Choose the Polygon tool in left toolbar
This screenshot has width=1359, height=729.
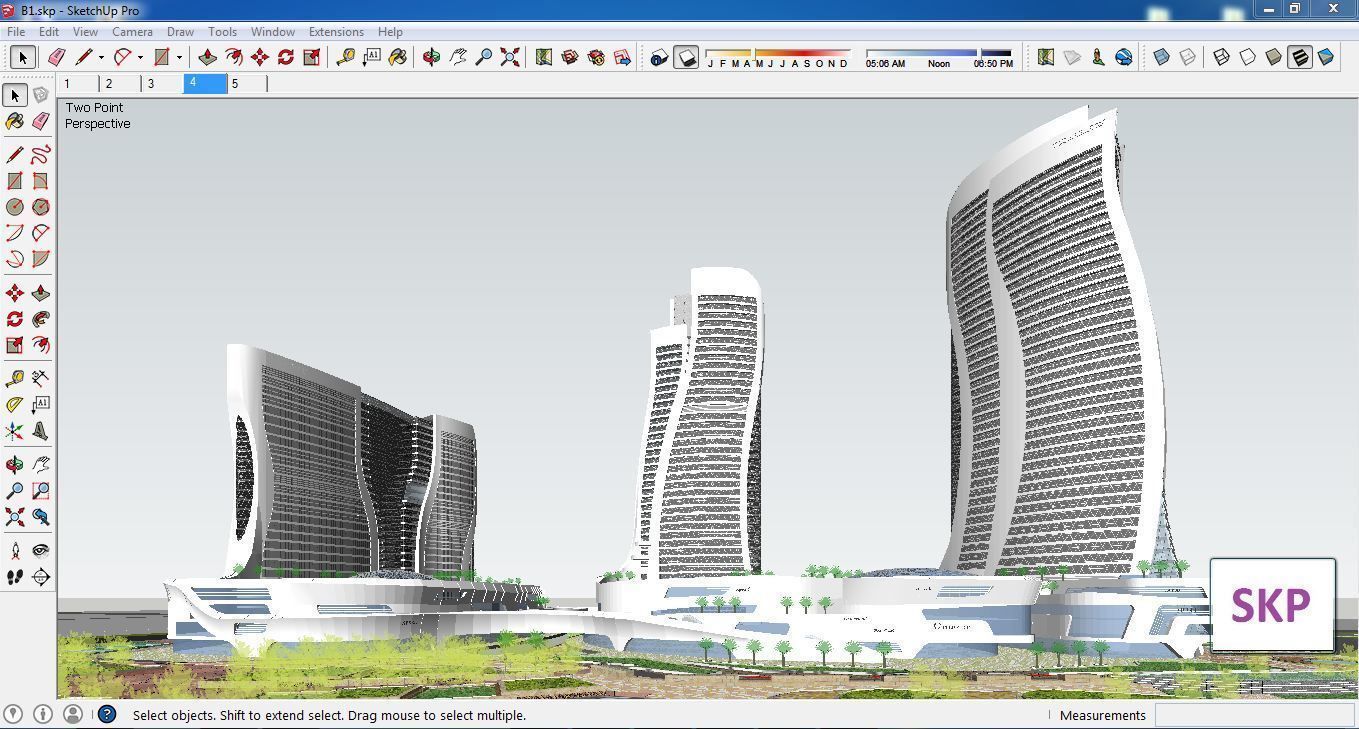(40, 207)
